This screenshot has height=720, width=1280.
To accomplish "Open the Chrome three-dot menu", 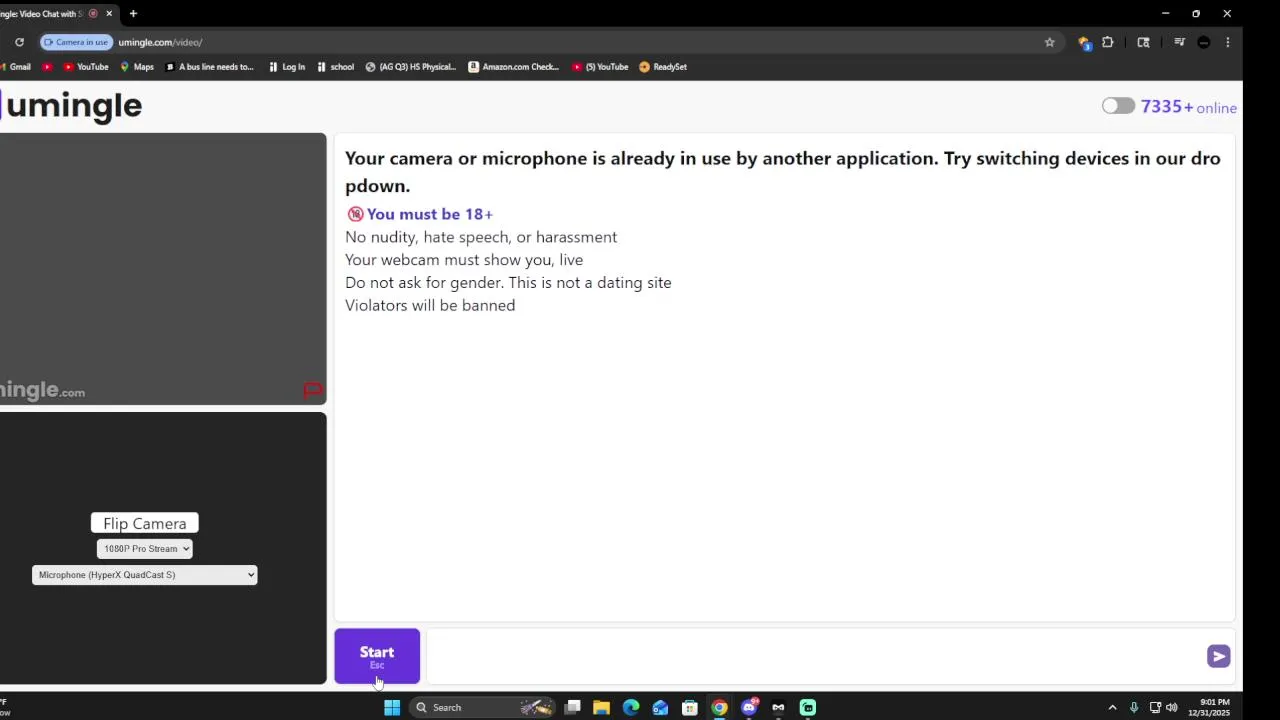I will point(1227,42).
